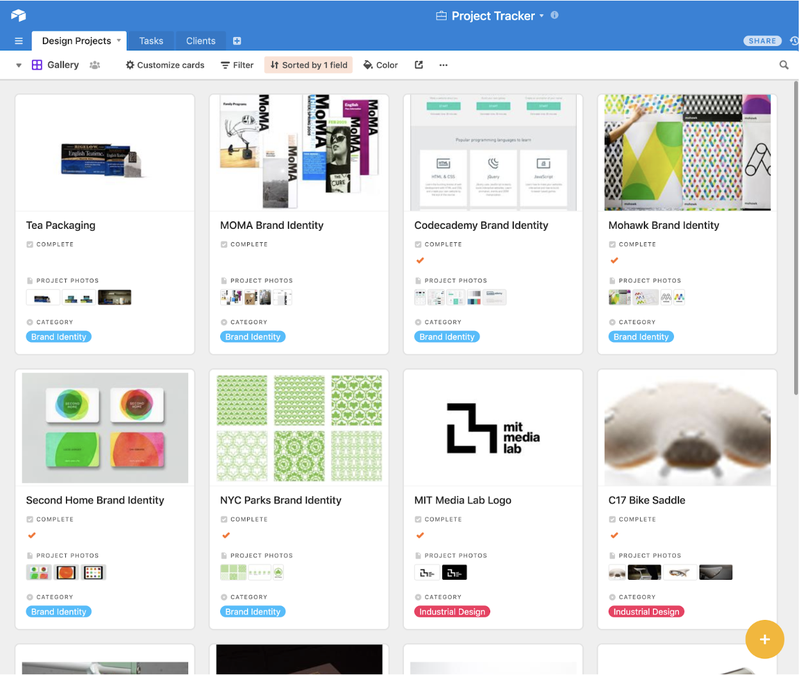
Task: Open first project photo in Mohawk card
Action: 619,297
